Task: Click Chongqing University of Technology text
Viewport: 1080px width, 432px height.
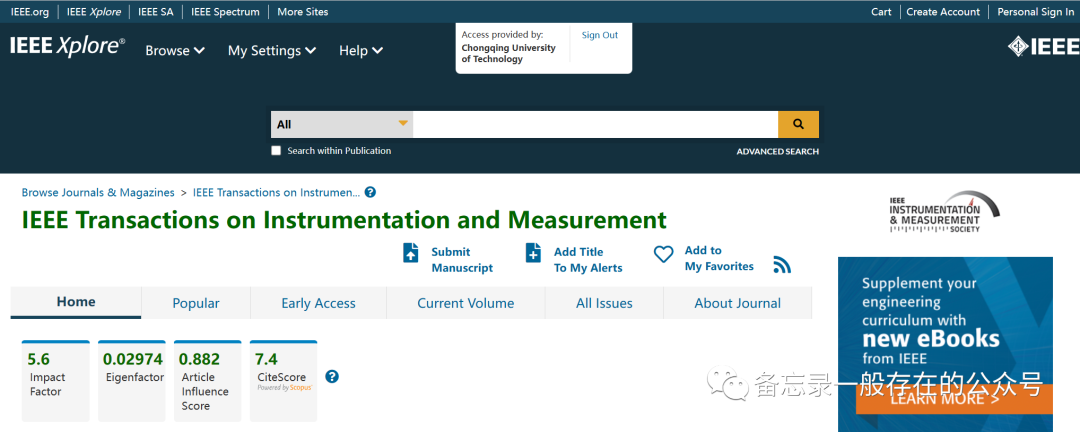Action: 508,54
